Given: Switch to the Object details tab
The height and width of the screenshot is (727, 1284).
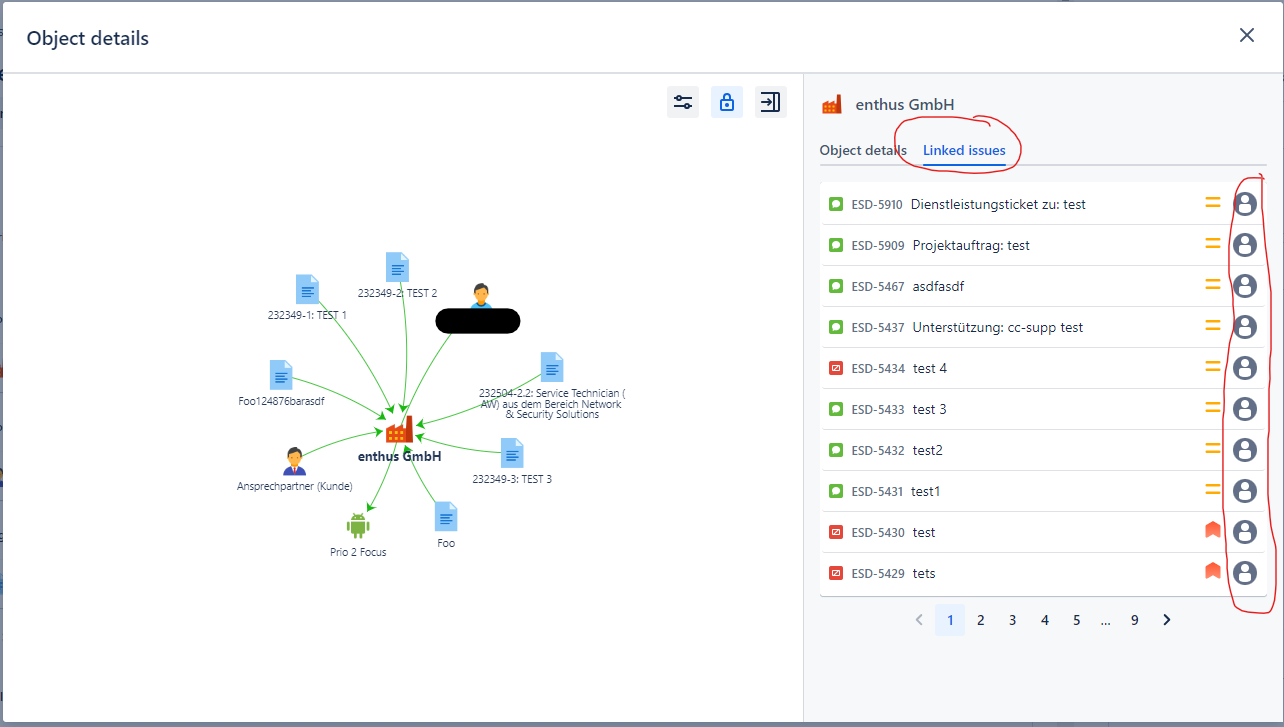Looking at the screenshot, I should pos(863,150).
